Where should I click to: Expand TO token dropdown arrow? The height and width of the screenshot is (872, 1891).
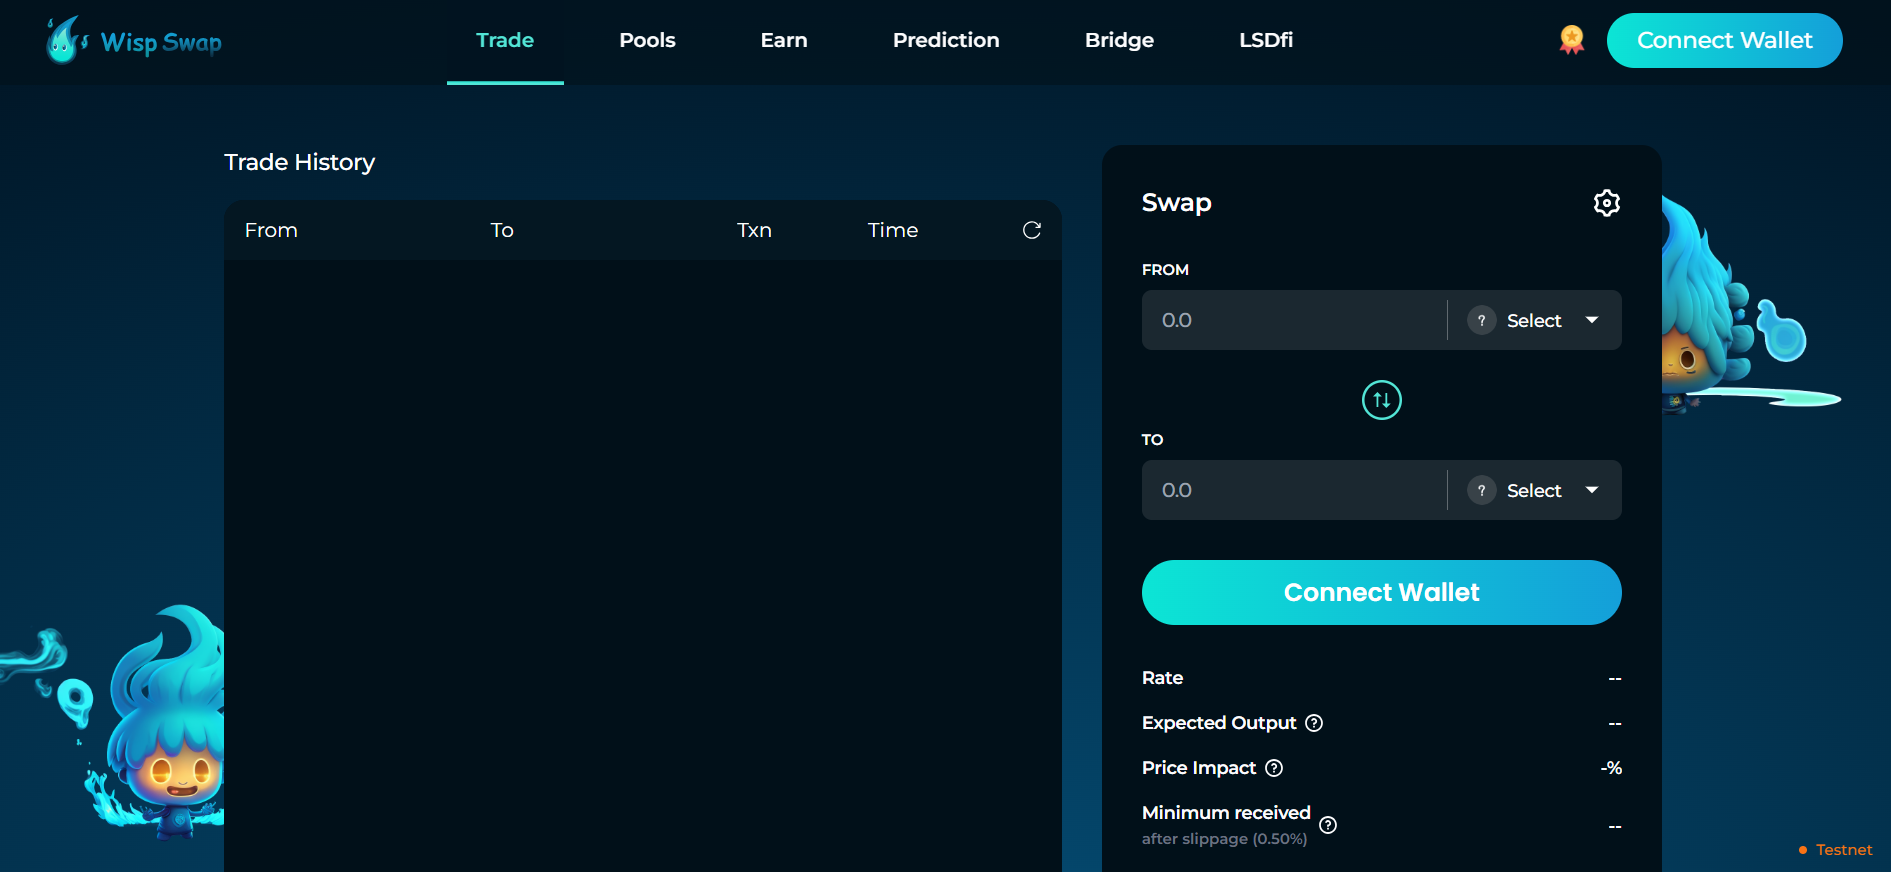coord(1592,490)
